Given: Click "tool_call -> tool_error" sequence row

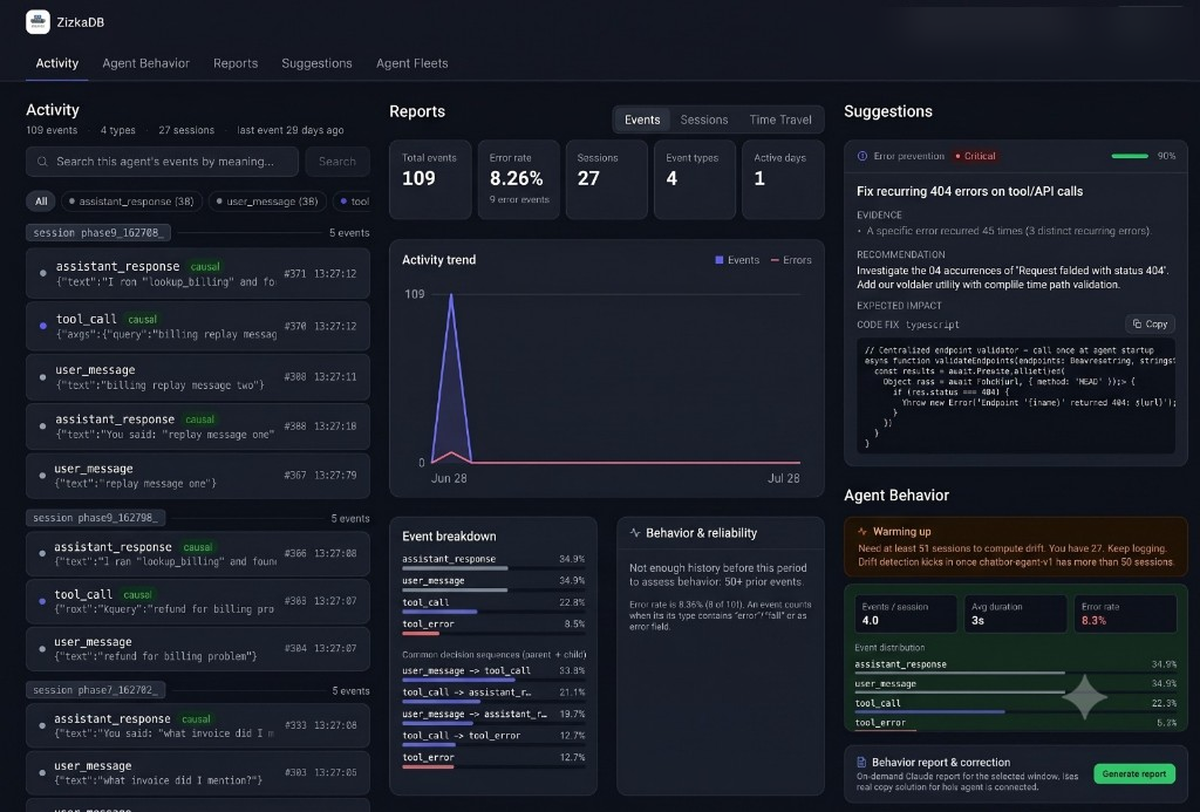Looking at the screenshot, I should tap(493, 739).
